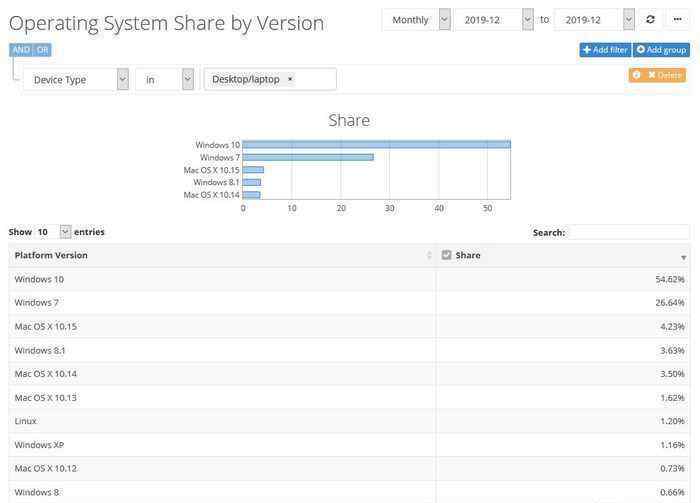Click the 54.62% share value
700x503 pixels.
(x=670, y=279)
